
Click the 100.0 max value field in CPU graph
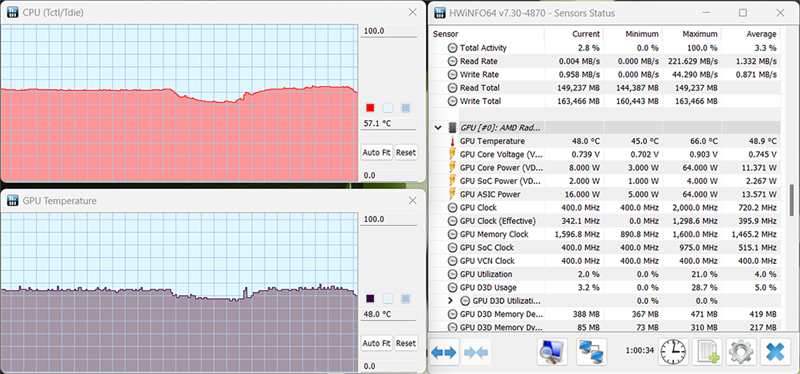pyautogui.click(x=389, y=31)
